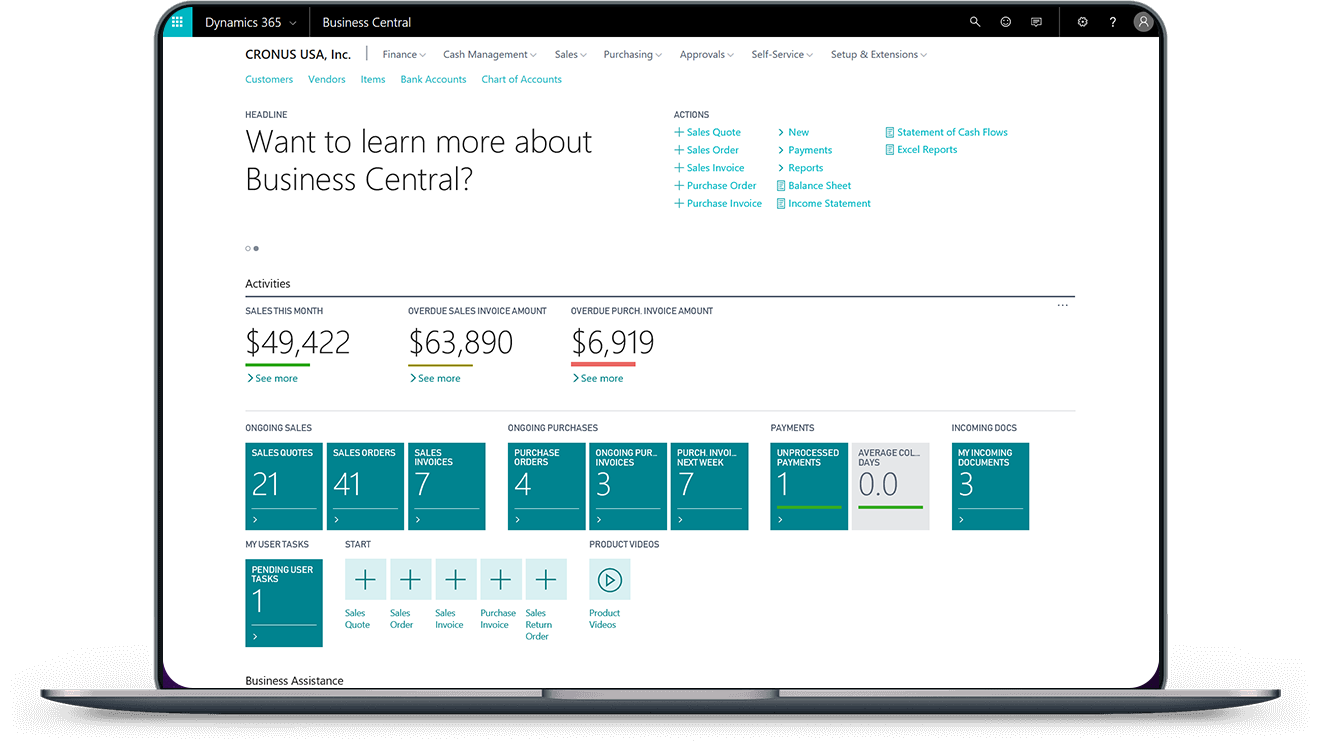The width and height of the screenshot is (1320, 743).
Task: Open the chat message icon
Action: pyautogui.click(x=1036, y=22)
